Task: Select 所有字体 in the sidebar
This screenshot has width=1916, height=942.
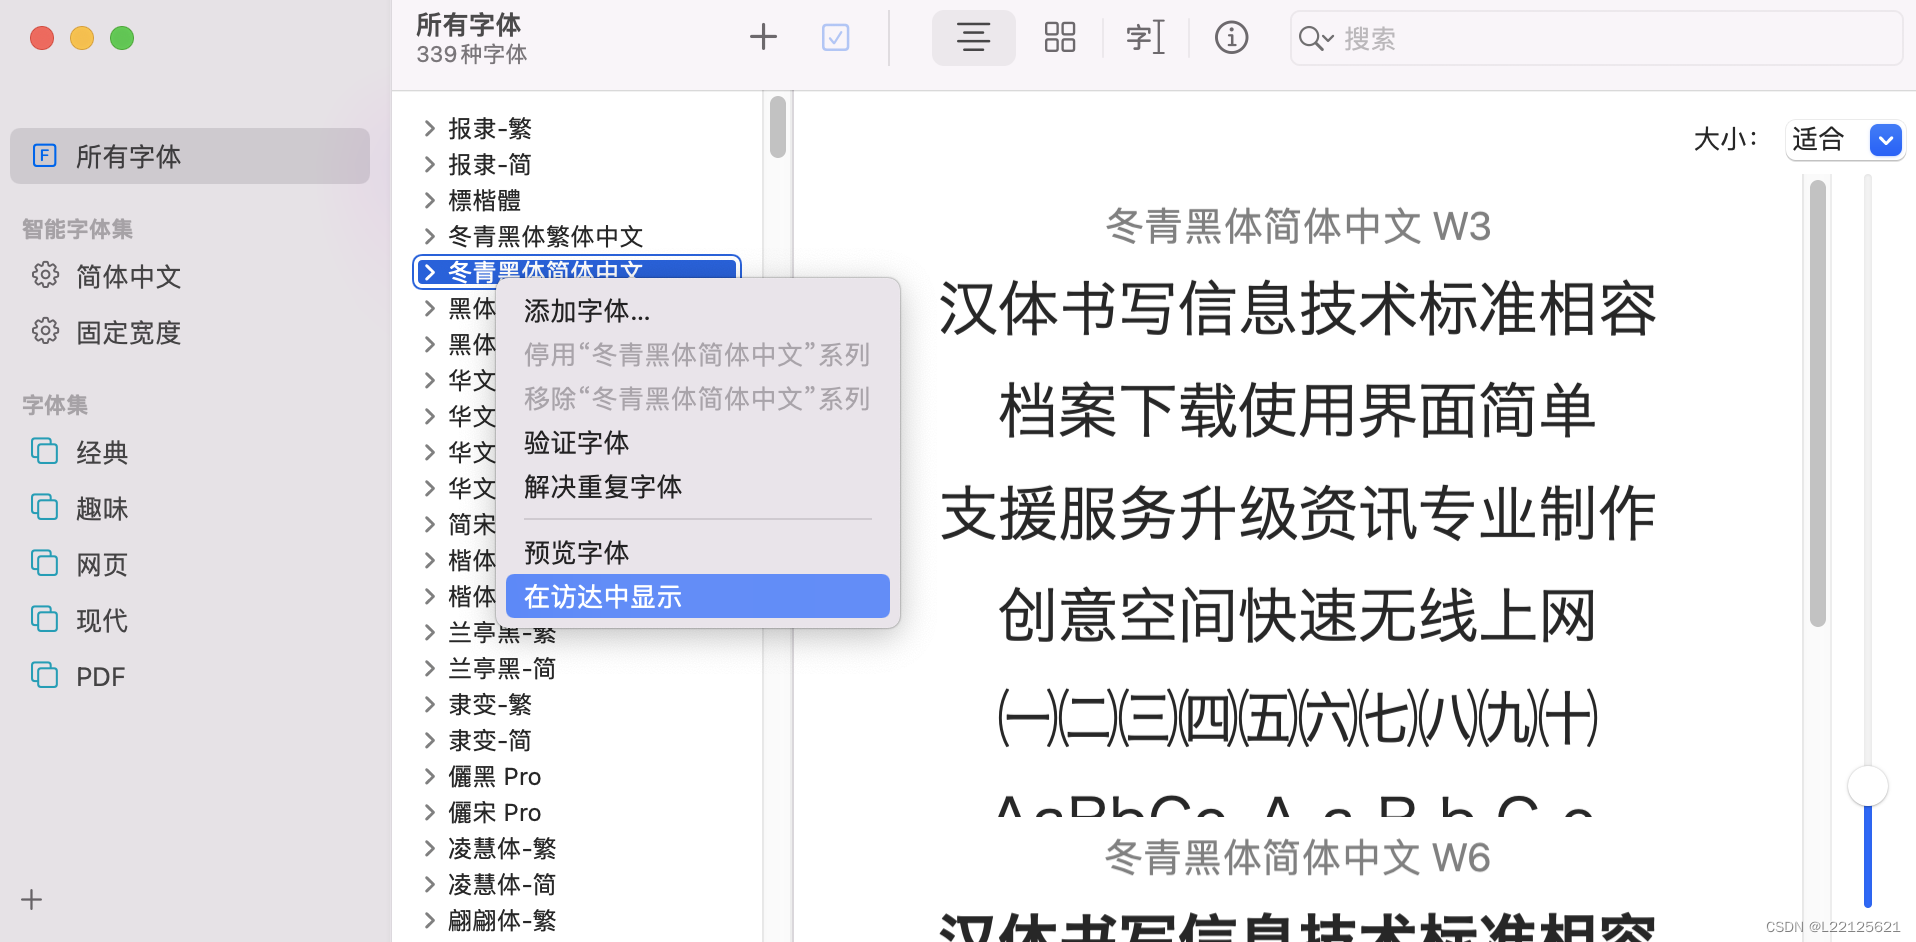Action: click(128, 156)
